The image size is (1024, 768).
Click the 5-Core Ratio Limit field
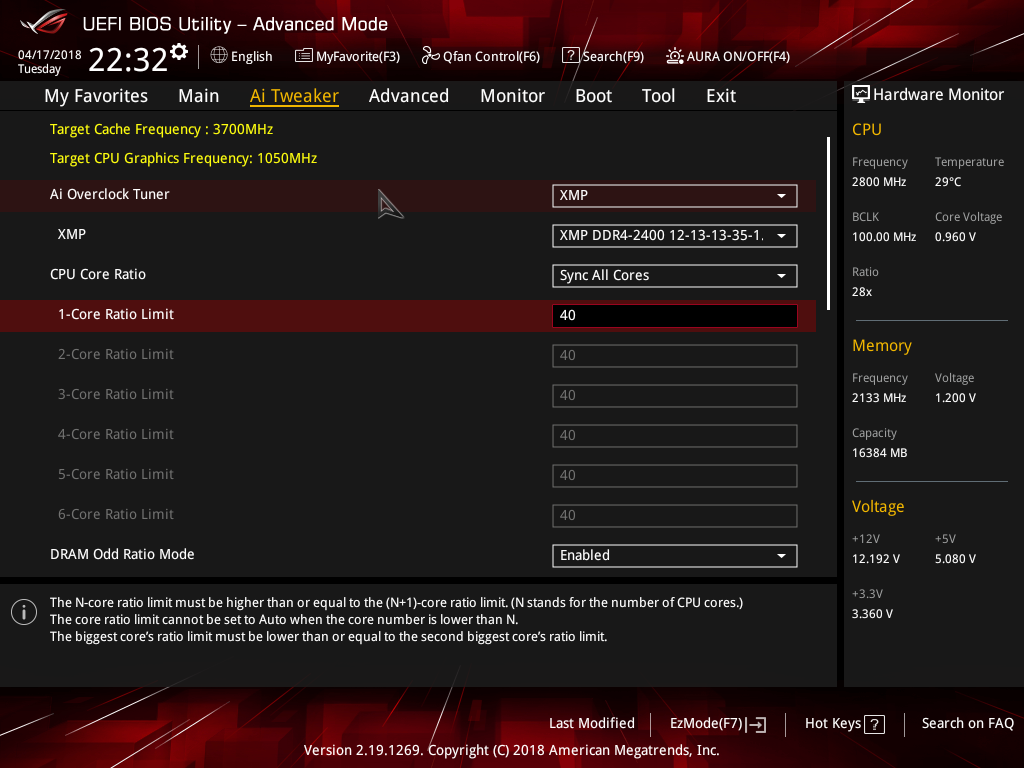pos(675,476)
